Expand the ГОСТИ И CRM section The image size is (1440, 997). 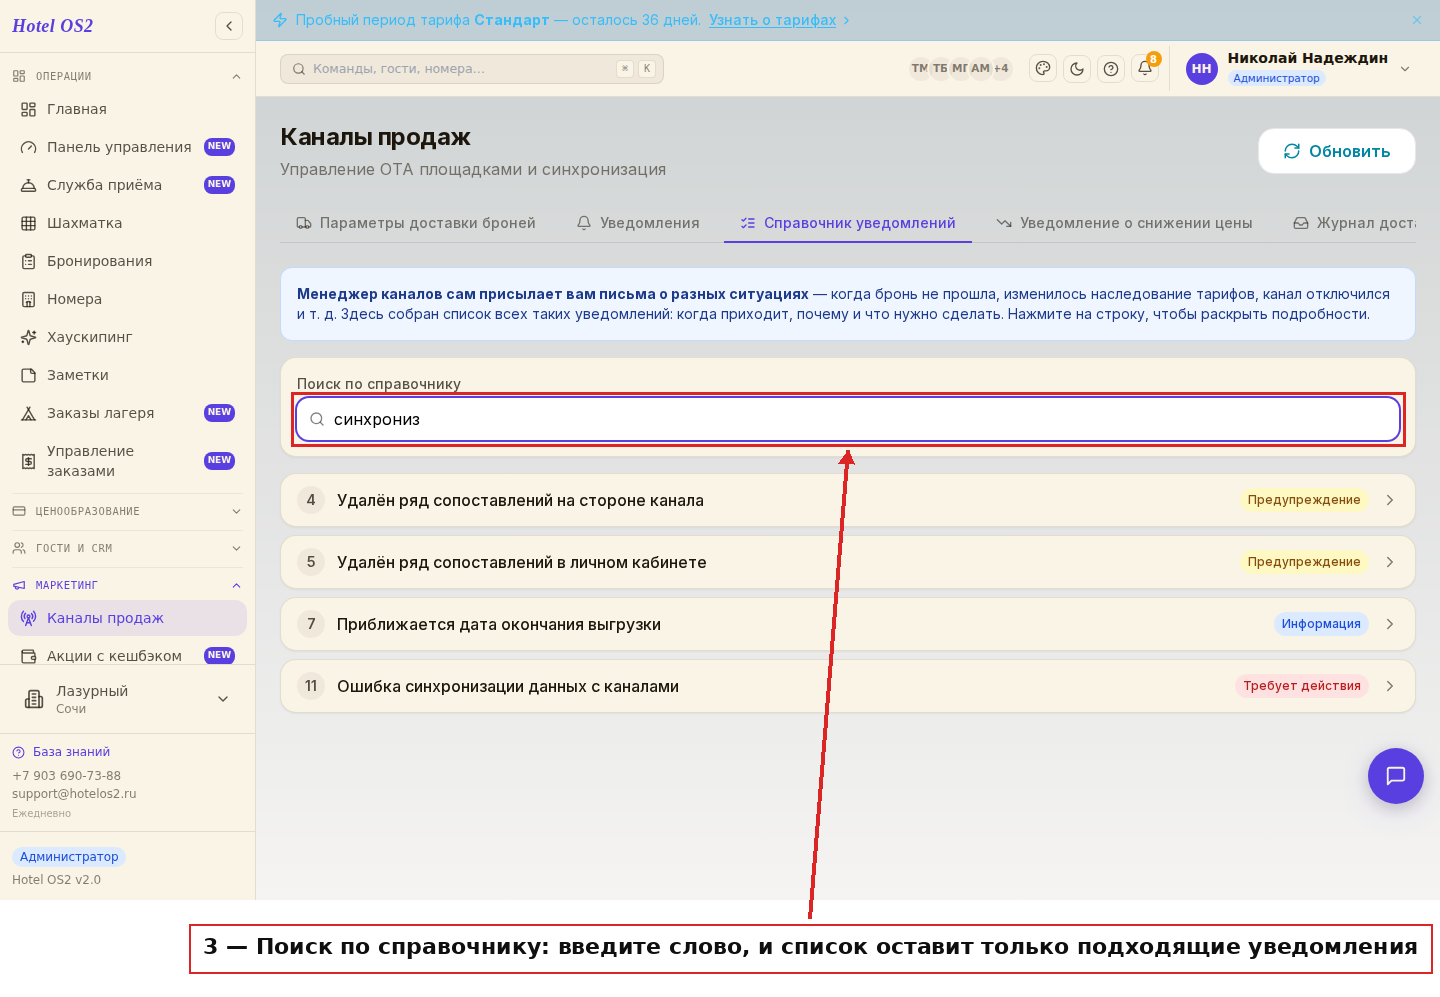127,548
